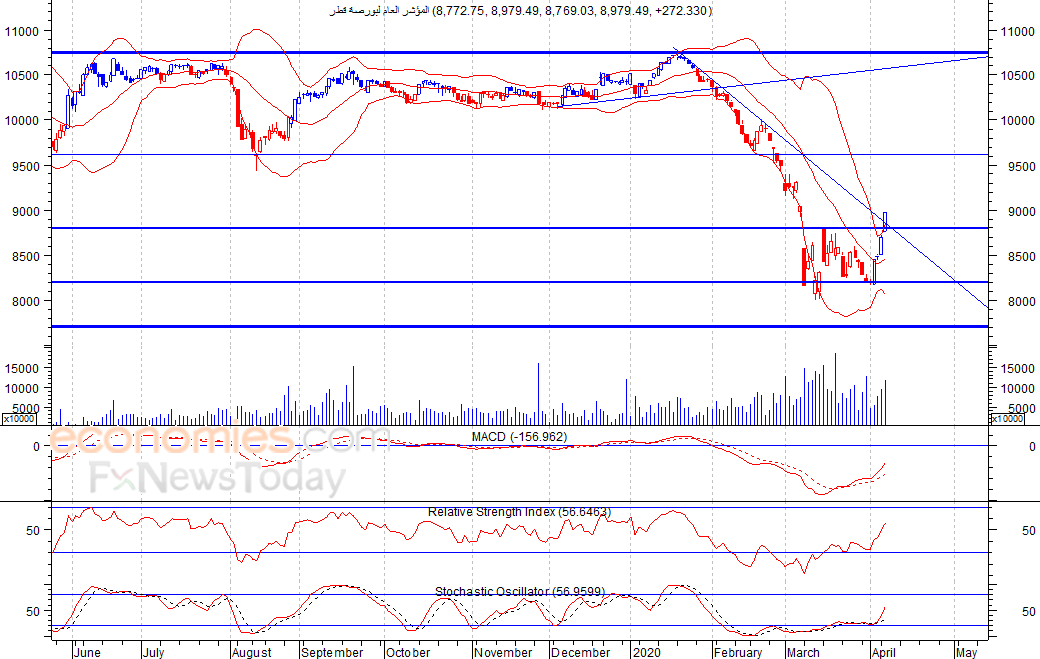The height and width of the screenshot is (659, 1040).
Task: Select the August label on the time axis
Action: [x=251, y=652]
